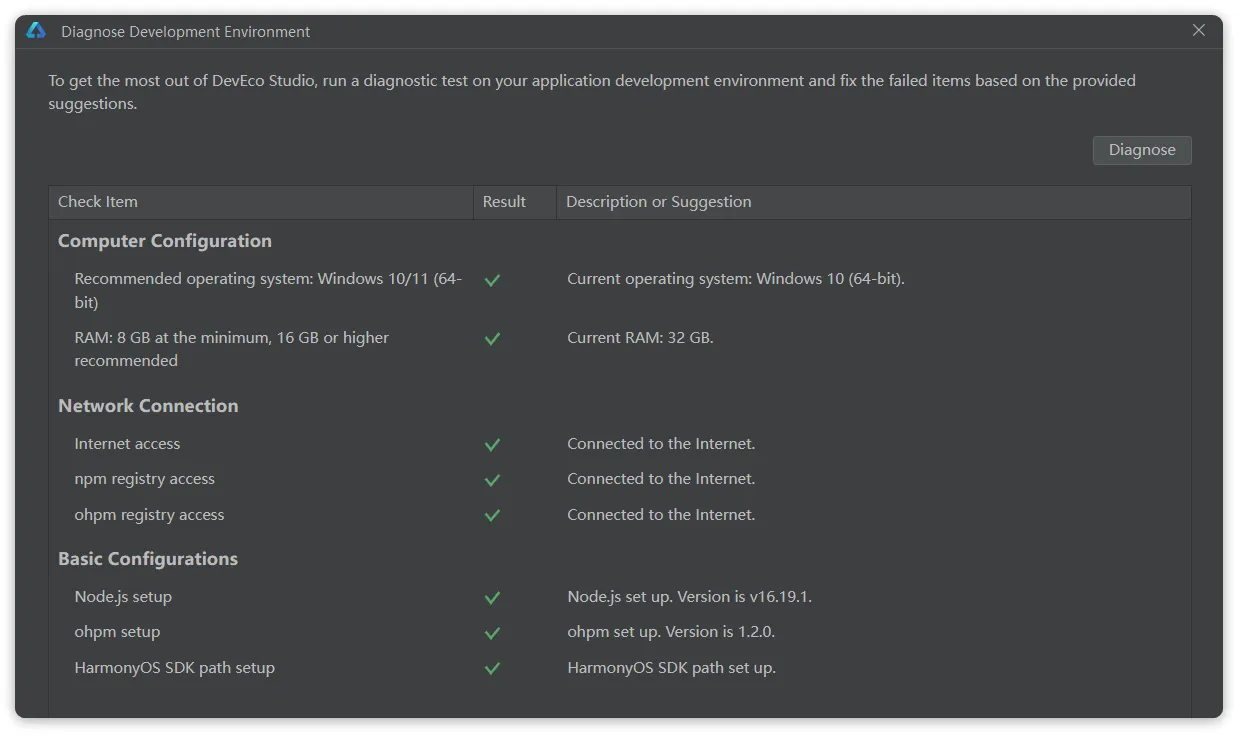Select the Node.js version v16.19.1 description

pyautogui.click(x=689, y=597)
